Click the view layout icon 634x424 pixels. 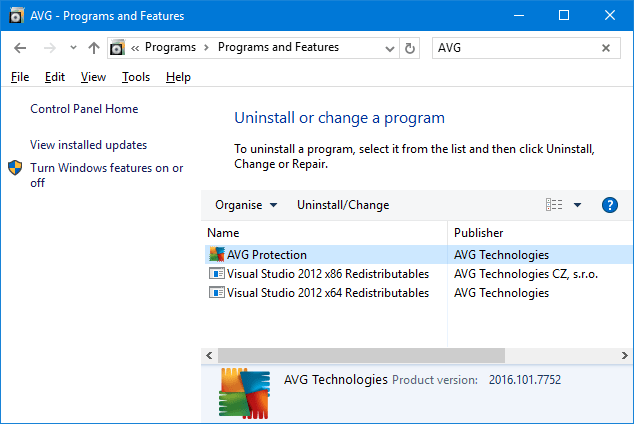pos(554,205)
